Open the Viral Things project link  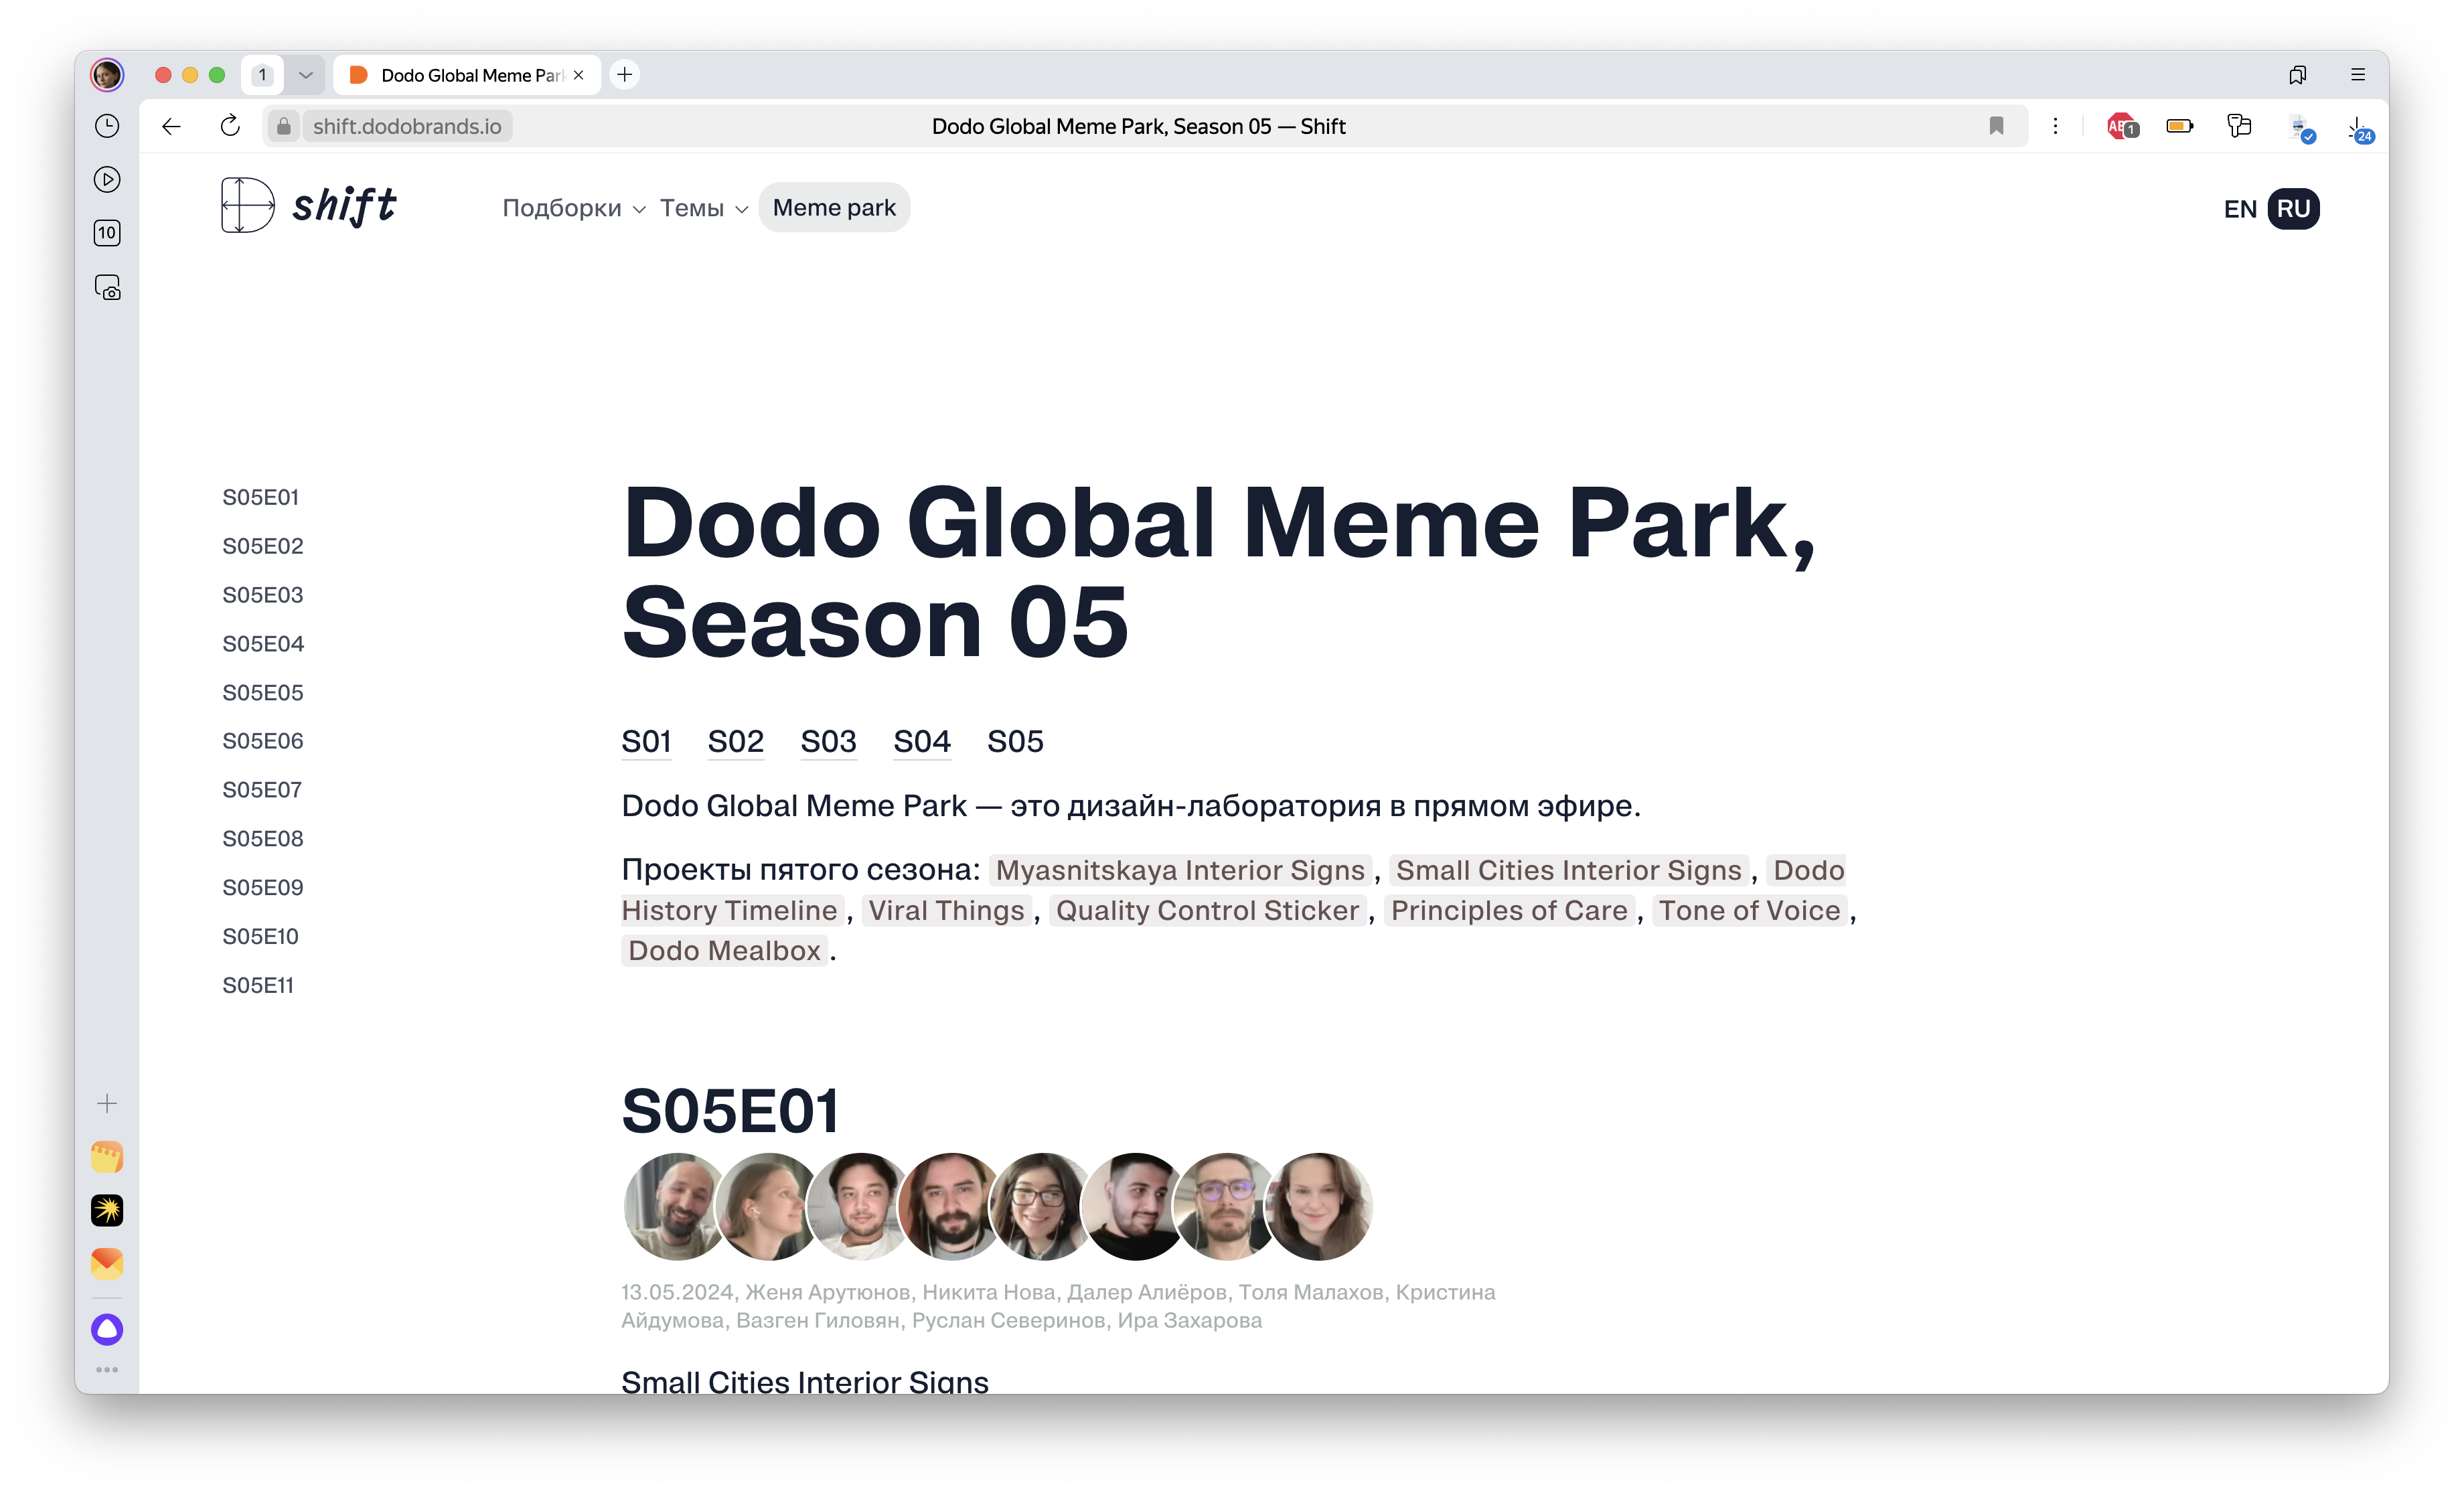(946, 911)
